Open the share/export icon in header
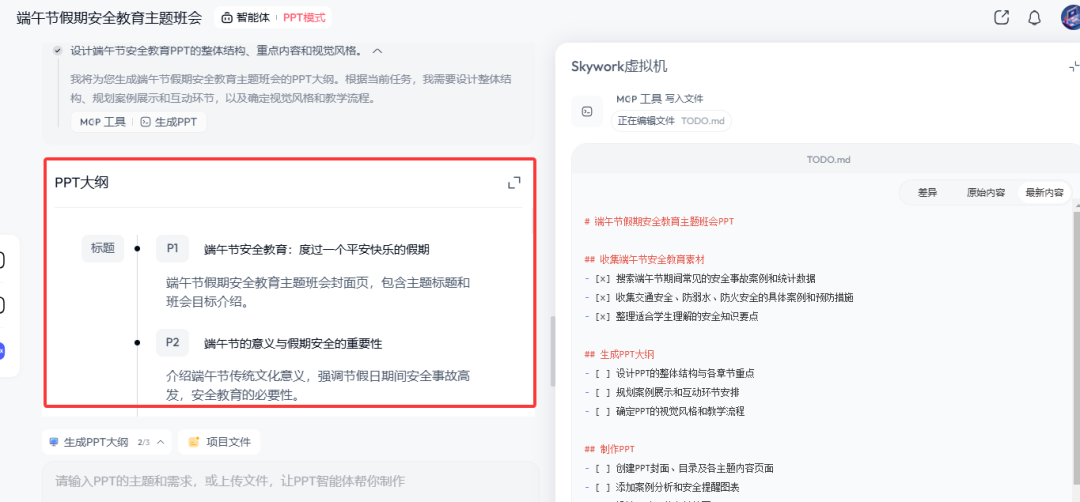Image resolution: width=1080 pixels, height=502 pixels. tap(1001, 18)
